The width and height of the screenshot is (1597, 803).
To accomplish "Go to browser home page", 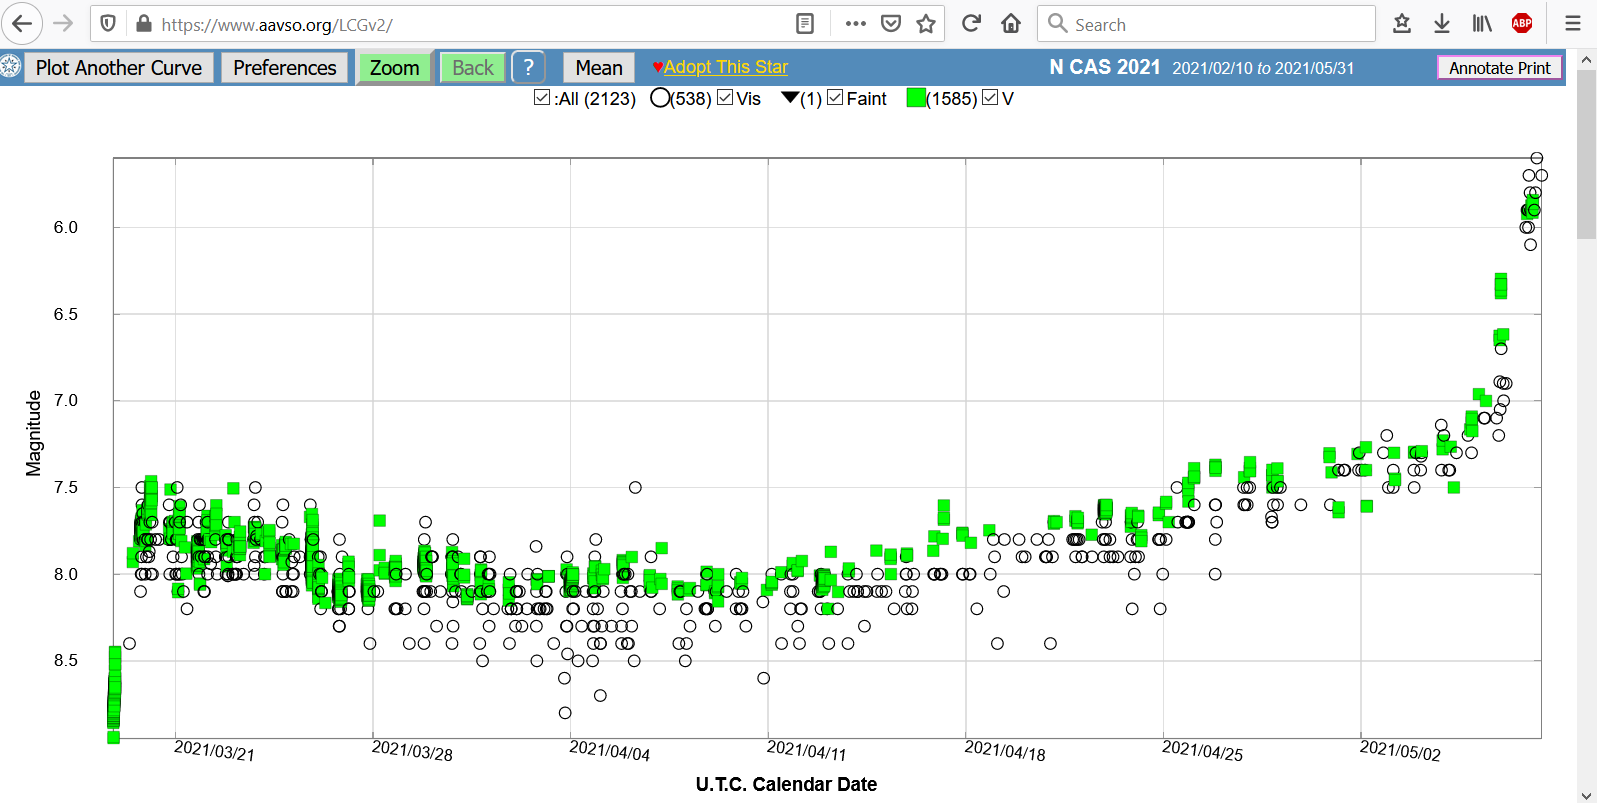I will coord(1011,24).
